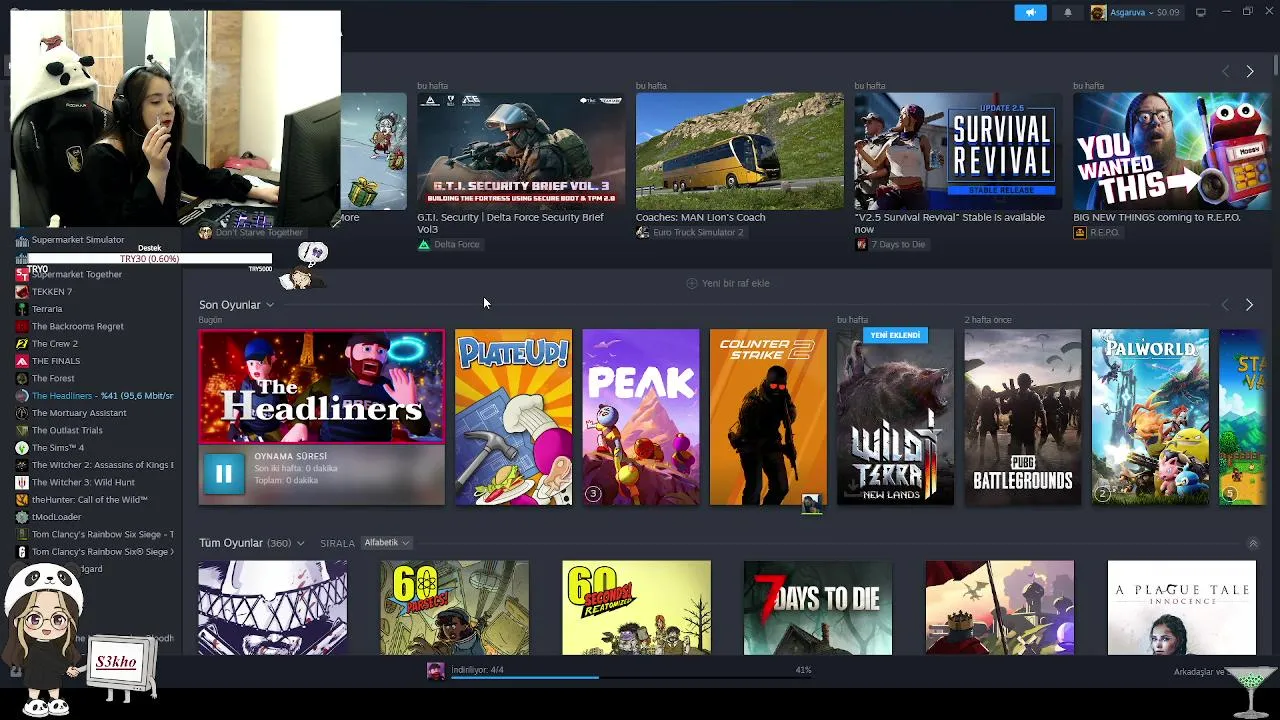Open the Asgaruva profile avatar
The width and height of the screenshot is (1280, 720).
(1098, 12)
